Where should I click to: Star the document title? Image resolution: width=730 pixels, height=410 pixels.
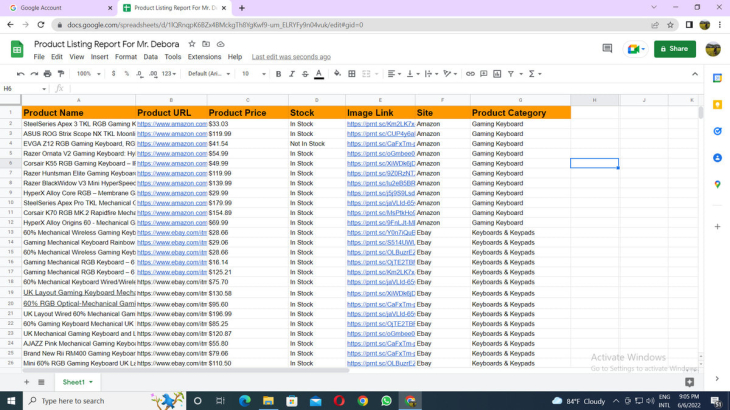tap(192, 44)
